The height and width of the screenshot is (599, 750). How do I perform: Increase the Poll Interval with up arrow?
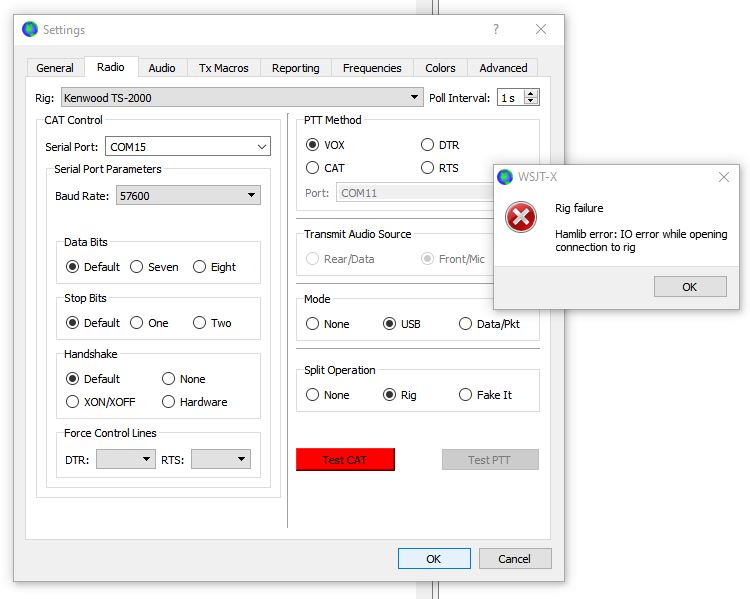point(531,93)
